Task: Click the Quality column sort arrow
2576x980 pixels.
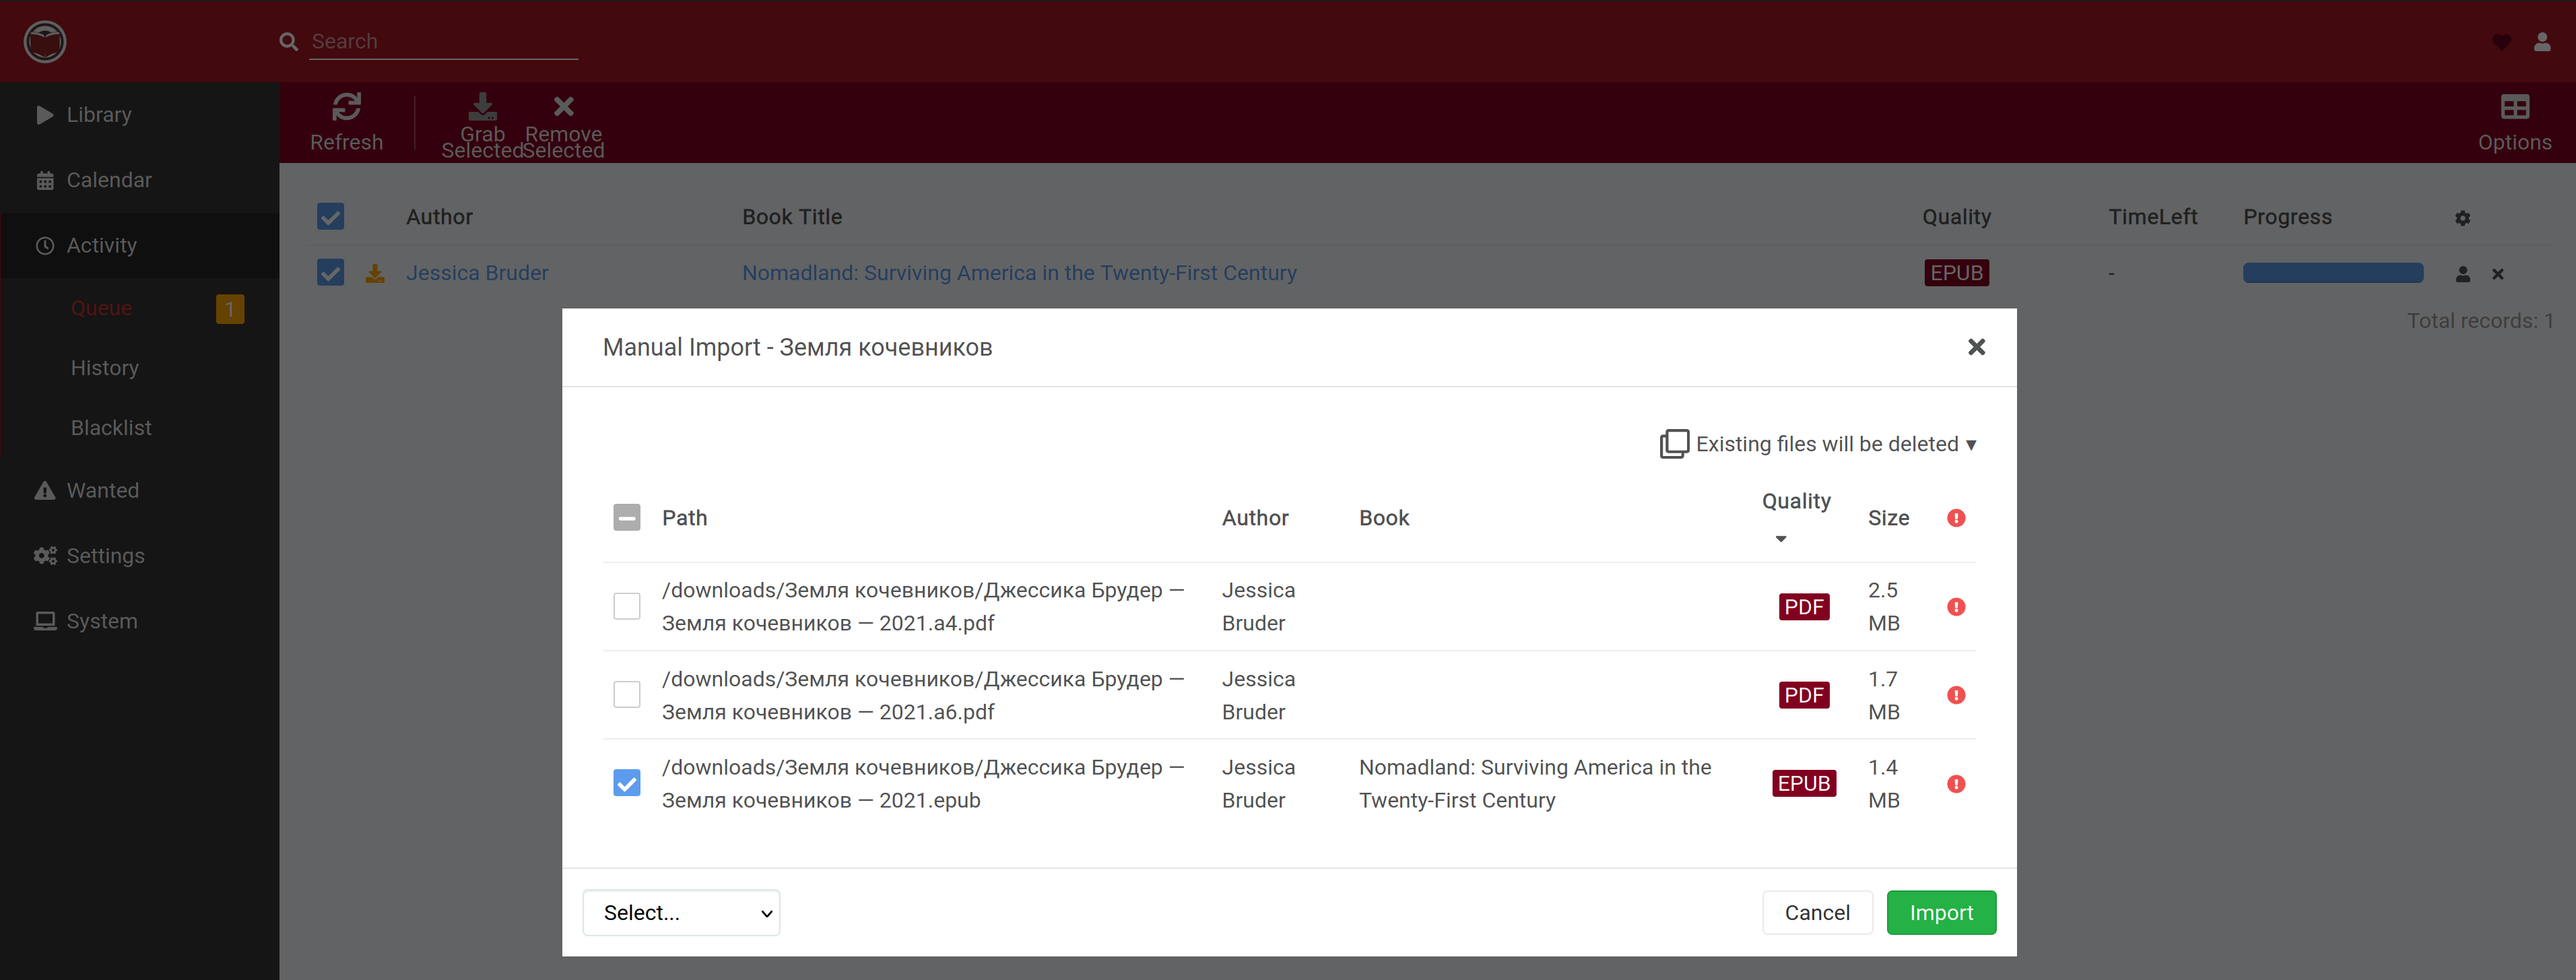Action: [x=1781, y=539]
